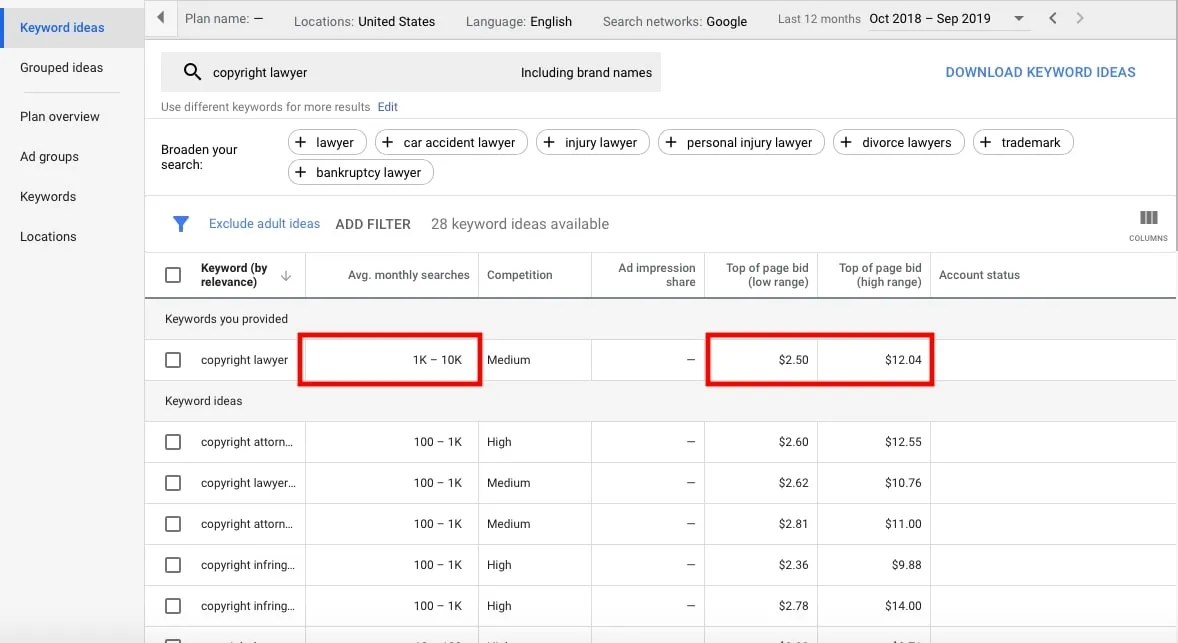Add the 'car accident lawyer' suggestion chip

(449, 142)
